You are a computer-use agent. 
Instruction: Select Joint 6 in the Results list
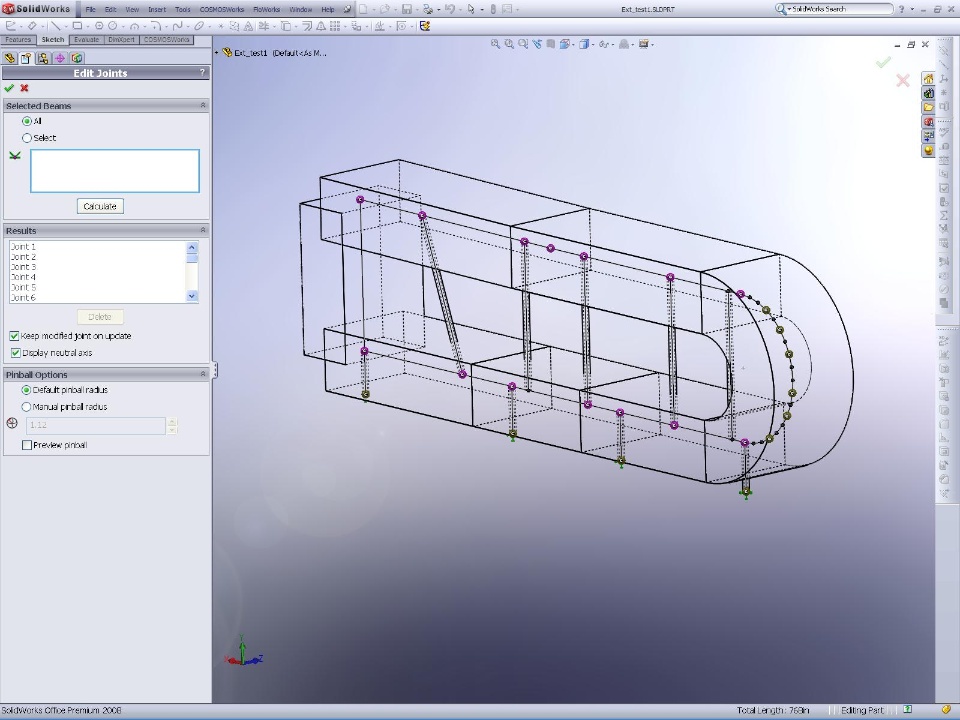(x=23, y=298)
